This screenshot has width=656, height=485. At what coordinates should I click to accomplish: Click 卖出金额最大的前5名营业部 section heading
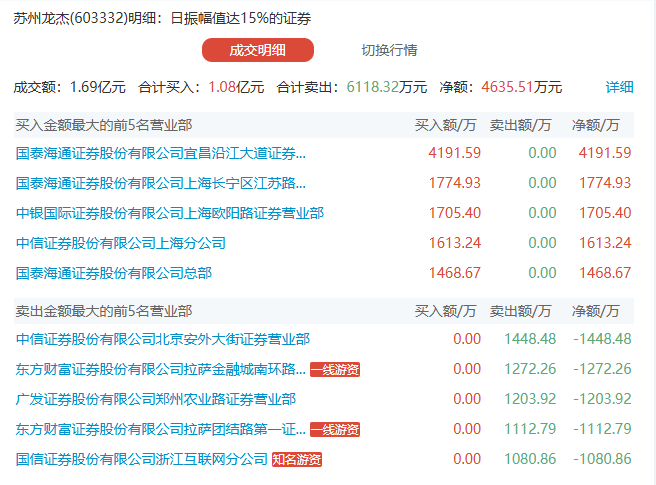coord(104,311)
